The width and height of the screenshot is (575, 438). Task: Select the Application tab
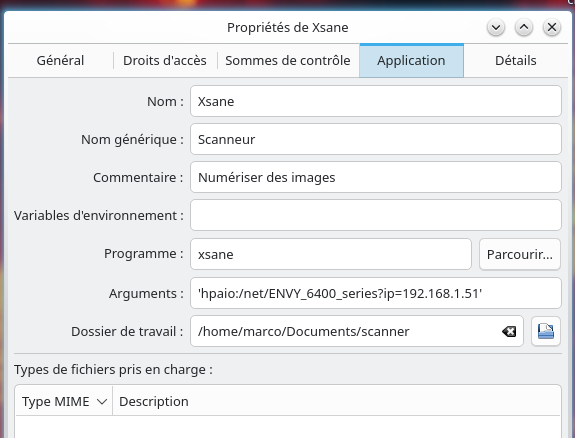click(x=411, y=61)
